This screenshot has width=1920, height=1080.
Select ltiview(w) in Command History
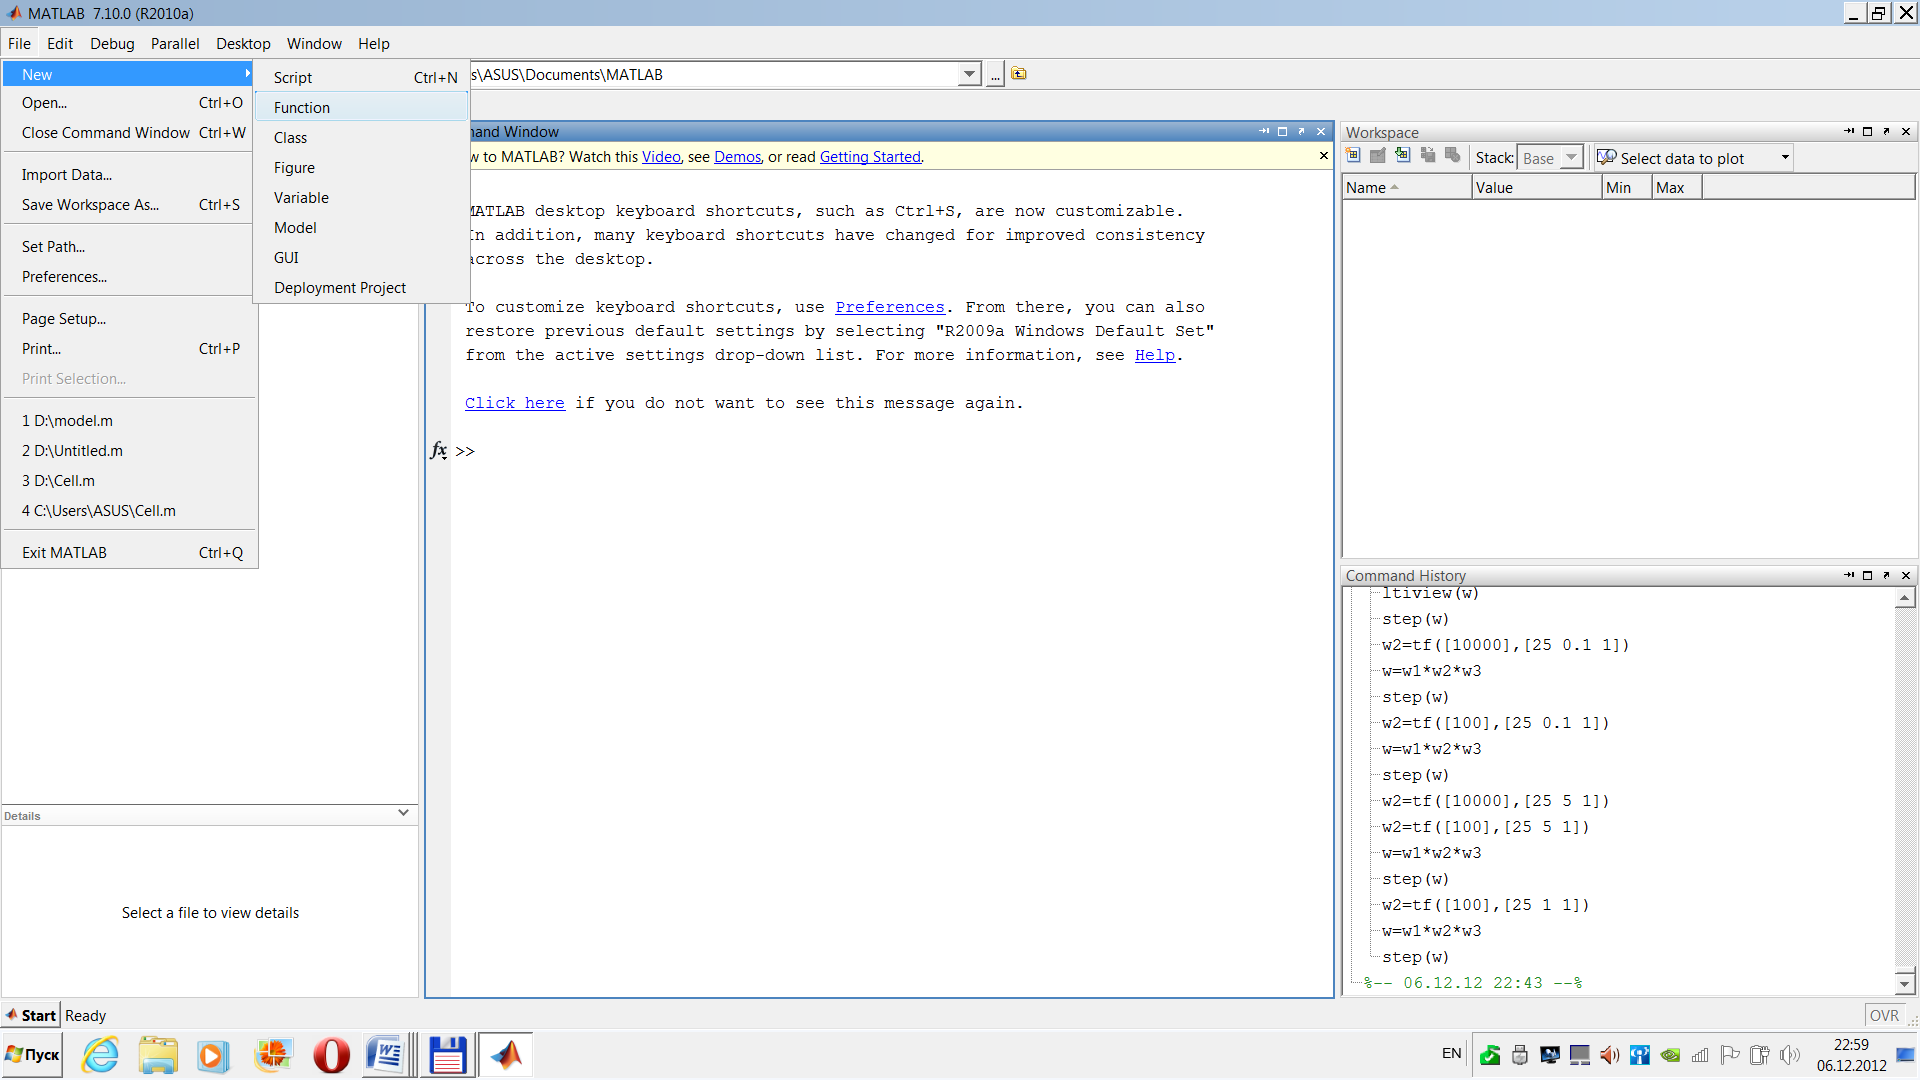coord(1430,594)
